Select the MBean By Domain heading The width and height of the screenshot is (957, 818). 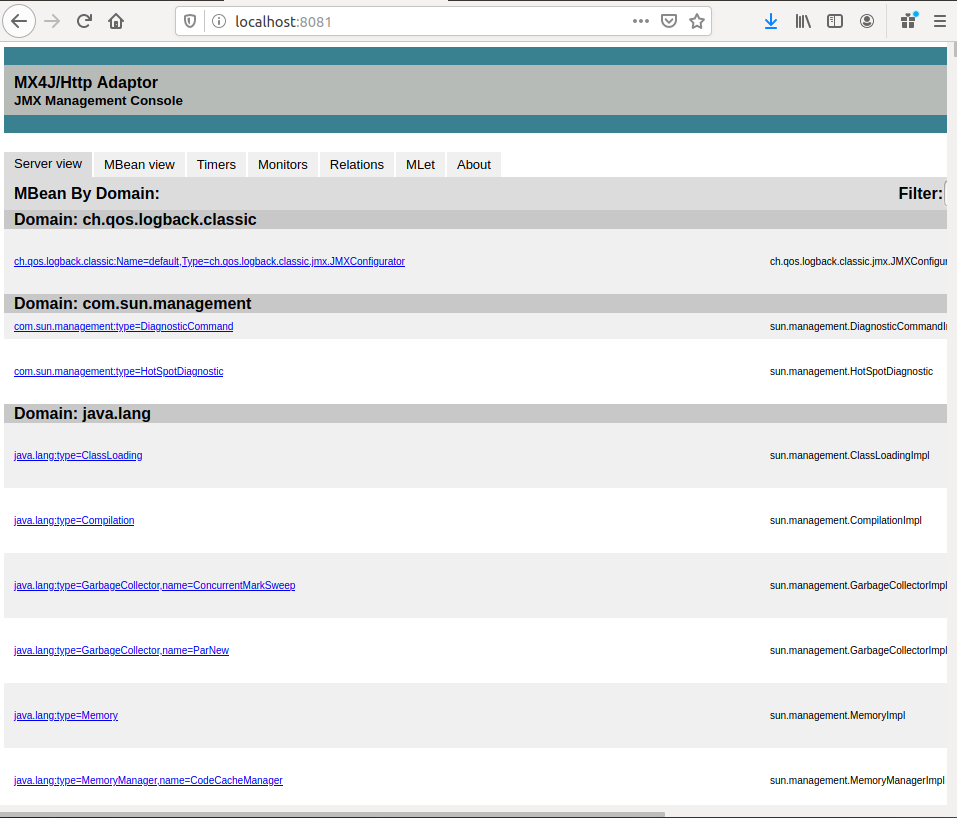87,194
